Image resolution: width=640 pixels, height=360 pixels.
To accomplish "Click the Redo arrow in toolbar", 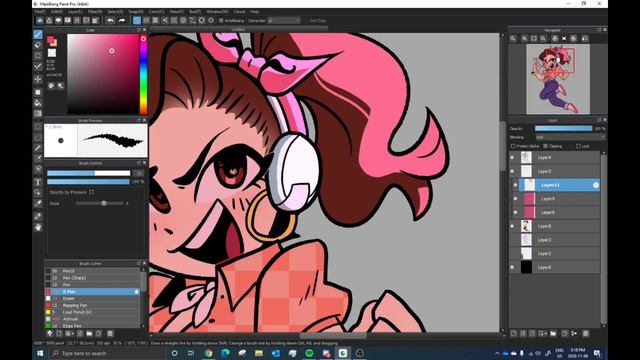I will pyautogui.click(x=122, y=20).
